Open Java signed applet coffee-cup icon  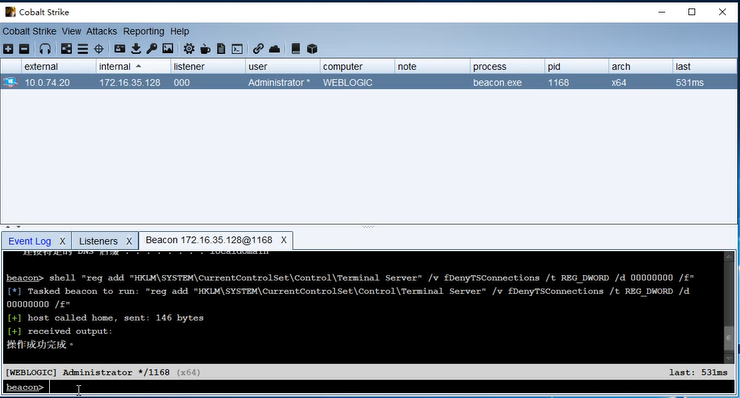click(x=205, y=49)
